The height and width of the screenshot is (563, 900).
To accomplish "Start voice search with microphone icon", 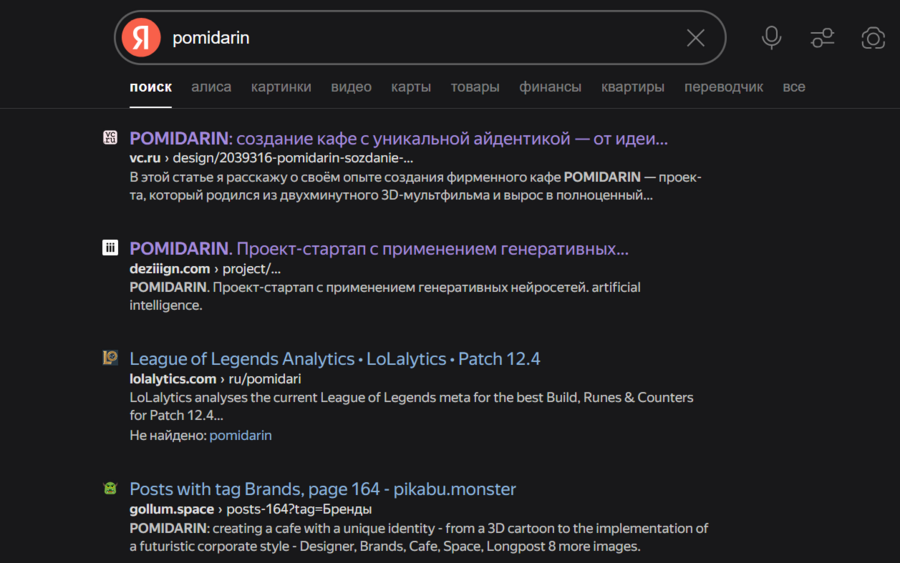I will [x=771, y=38].
